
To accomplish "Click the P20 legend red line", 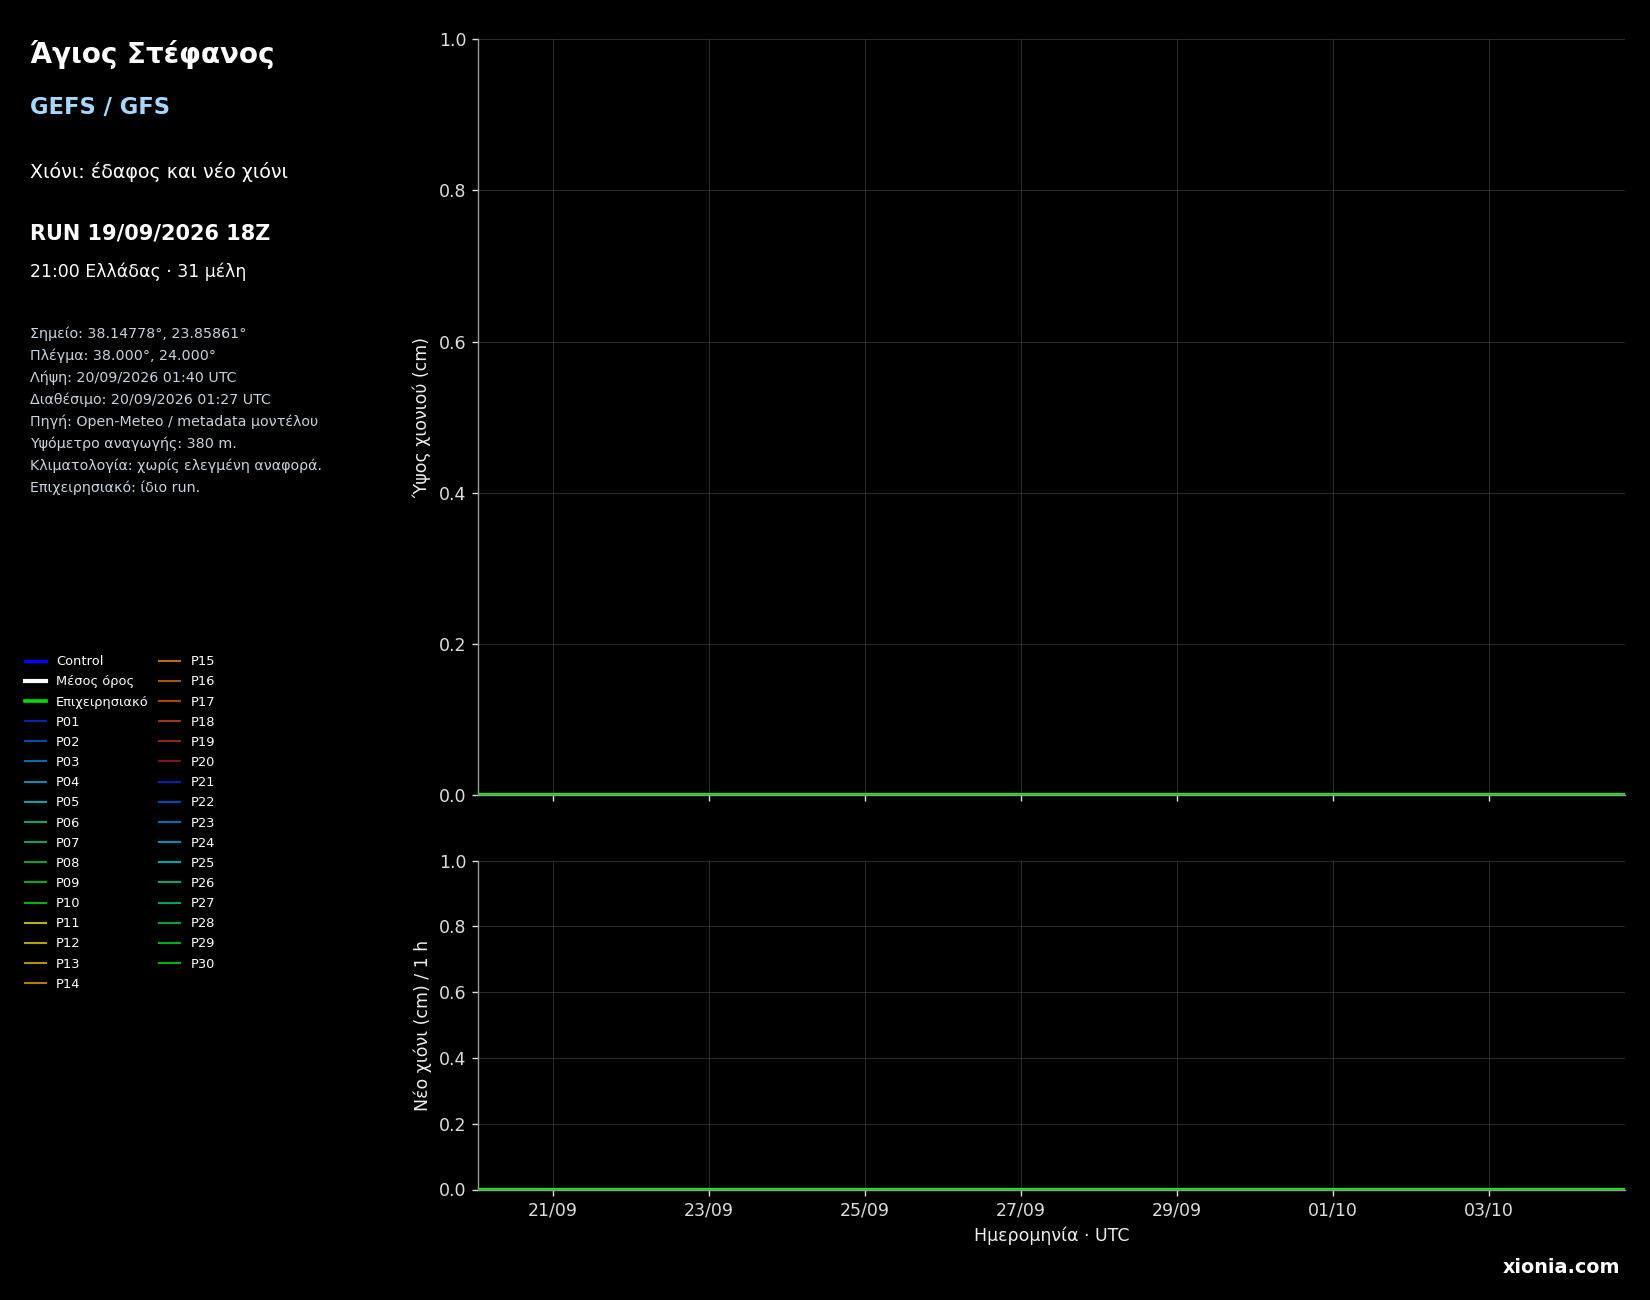I will (170, 762).
